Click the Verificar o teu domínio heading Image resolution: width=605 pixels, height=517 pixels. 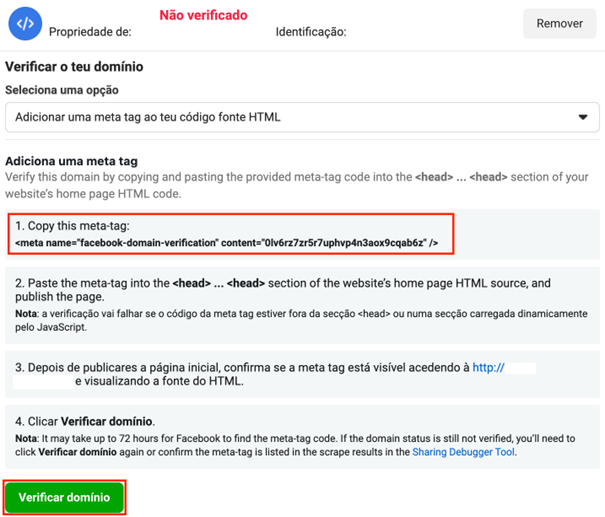(x=74, y=67)
